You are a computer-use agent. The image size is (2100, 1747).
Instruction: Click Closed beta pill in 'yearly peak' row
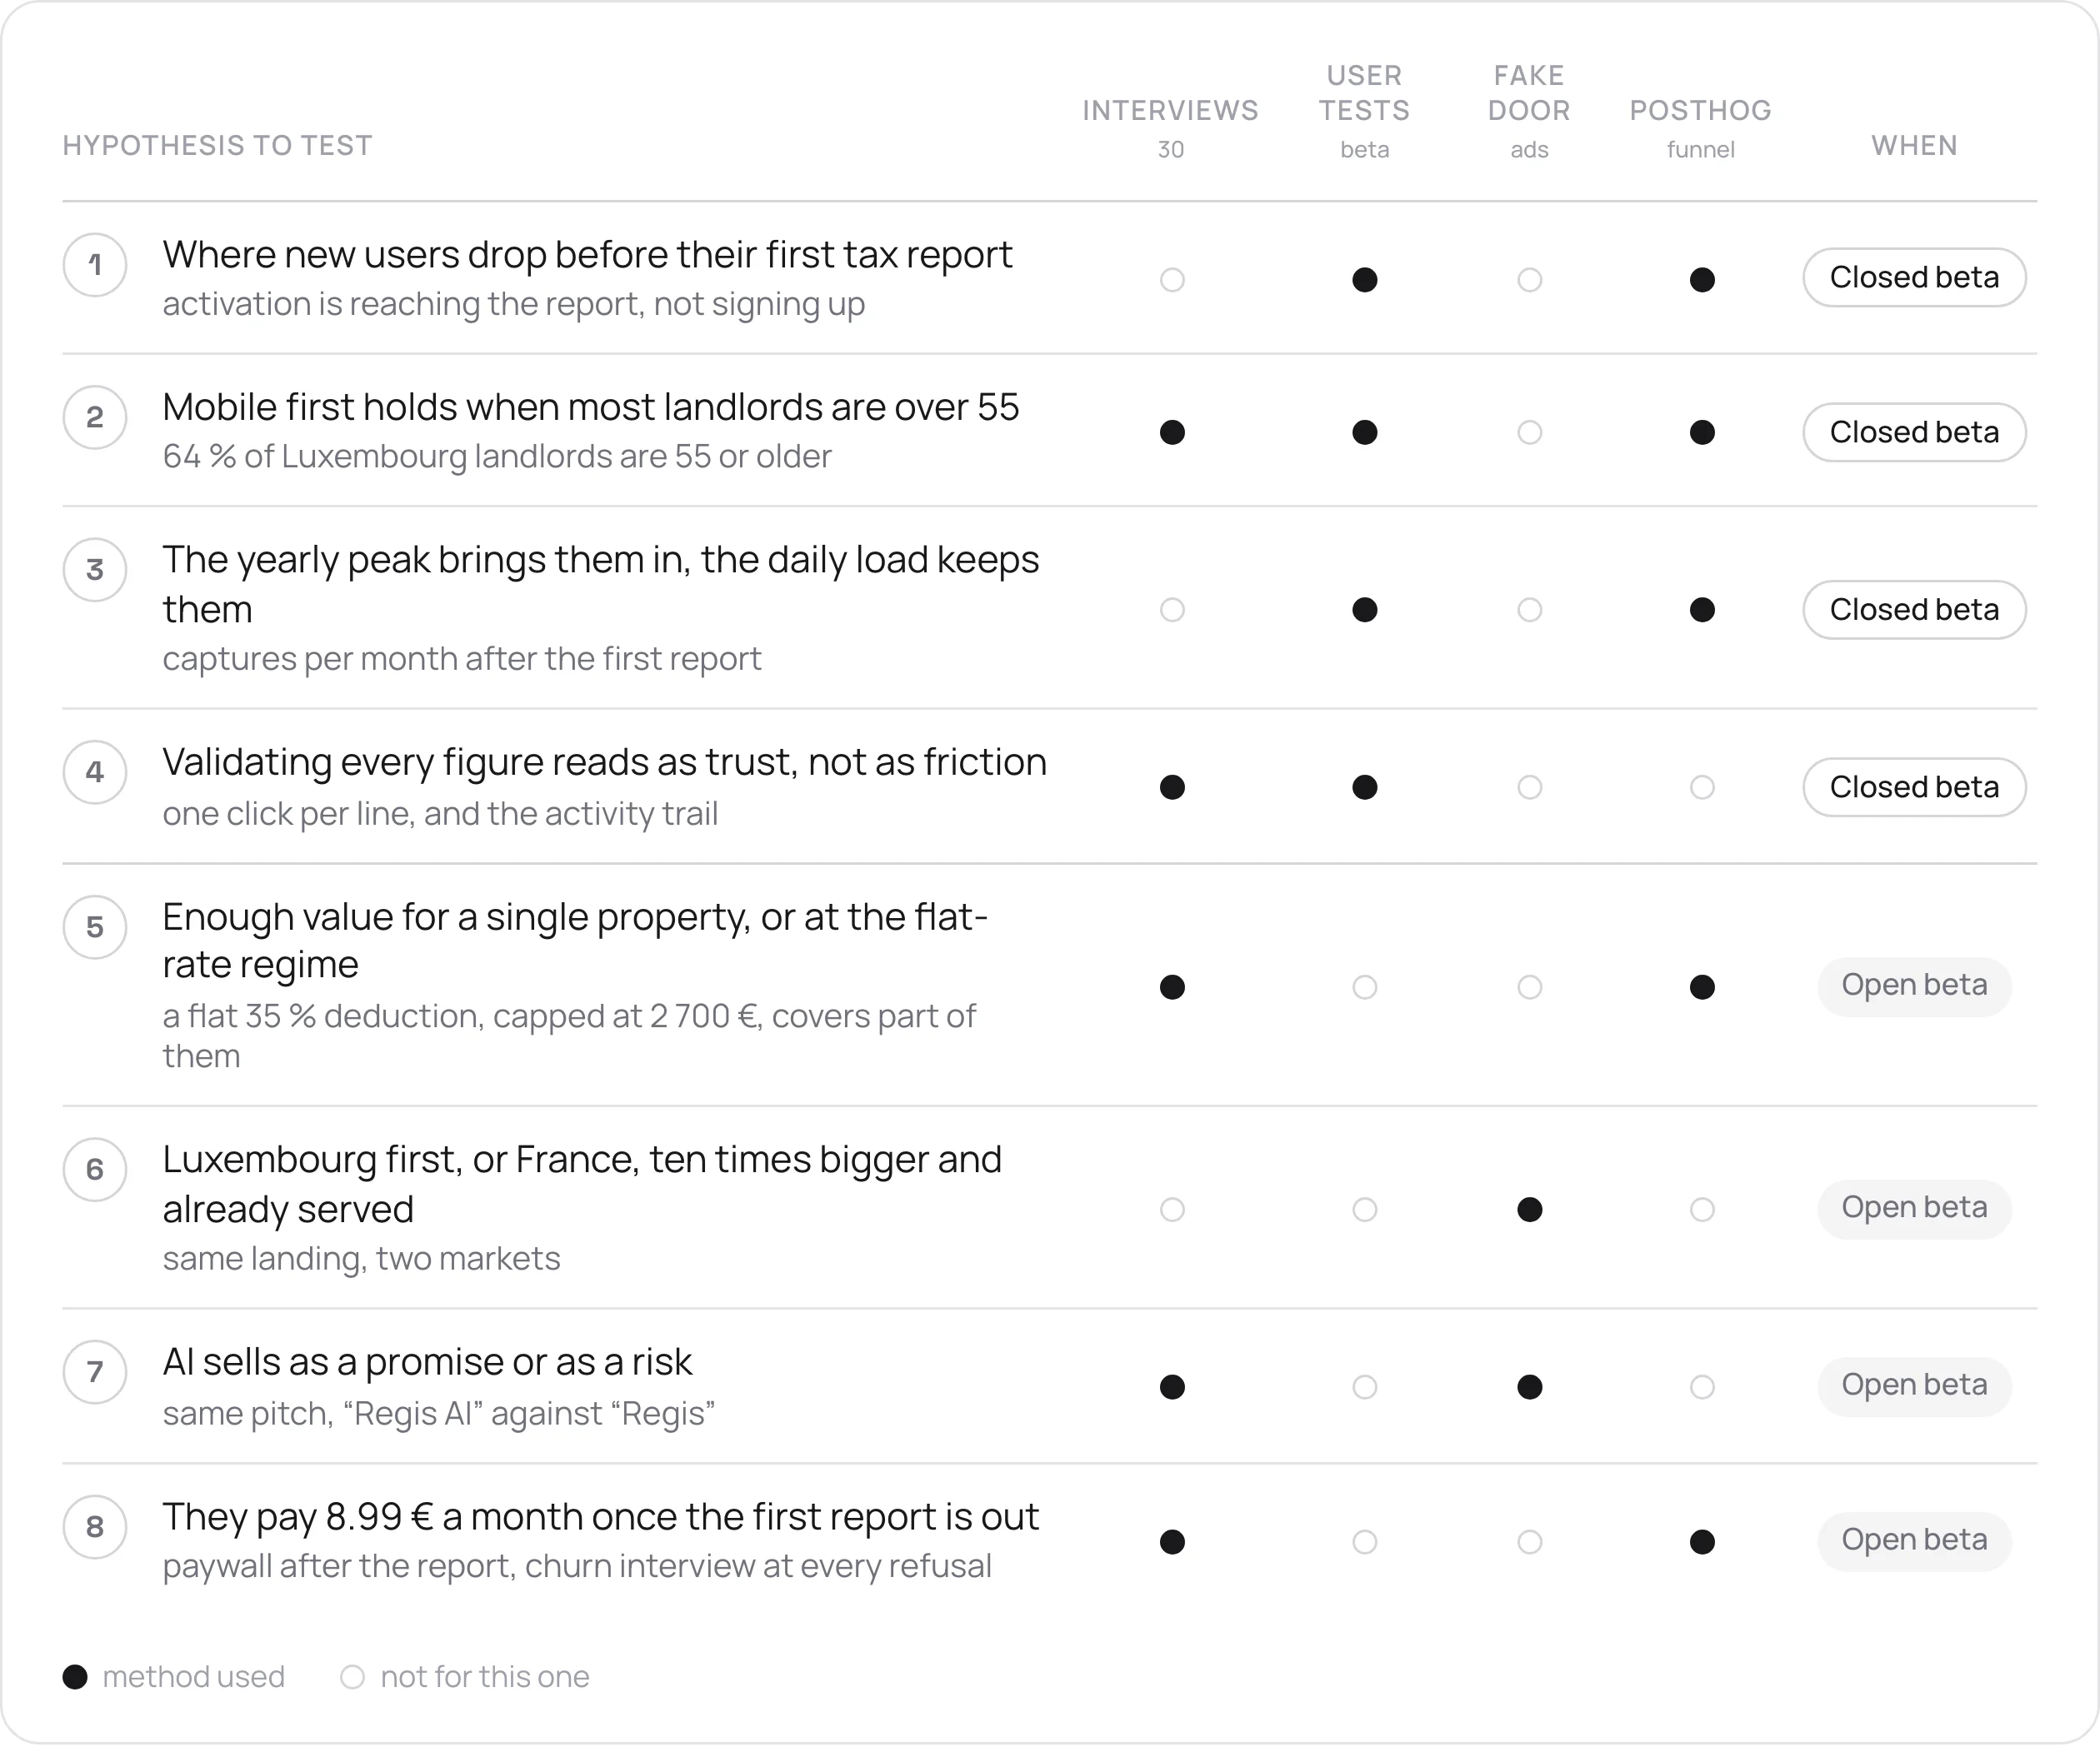click(1914, 610)
